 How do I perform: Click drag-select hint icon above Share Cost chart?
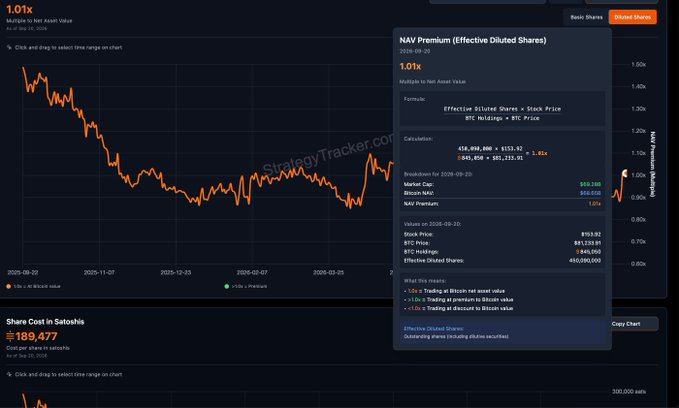coord(9,374)
